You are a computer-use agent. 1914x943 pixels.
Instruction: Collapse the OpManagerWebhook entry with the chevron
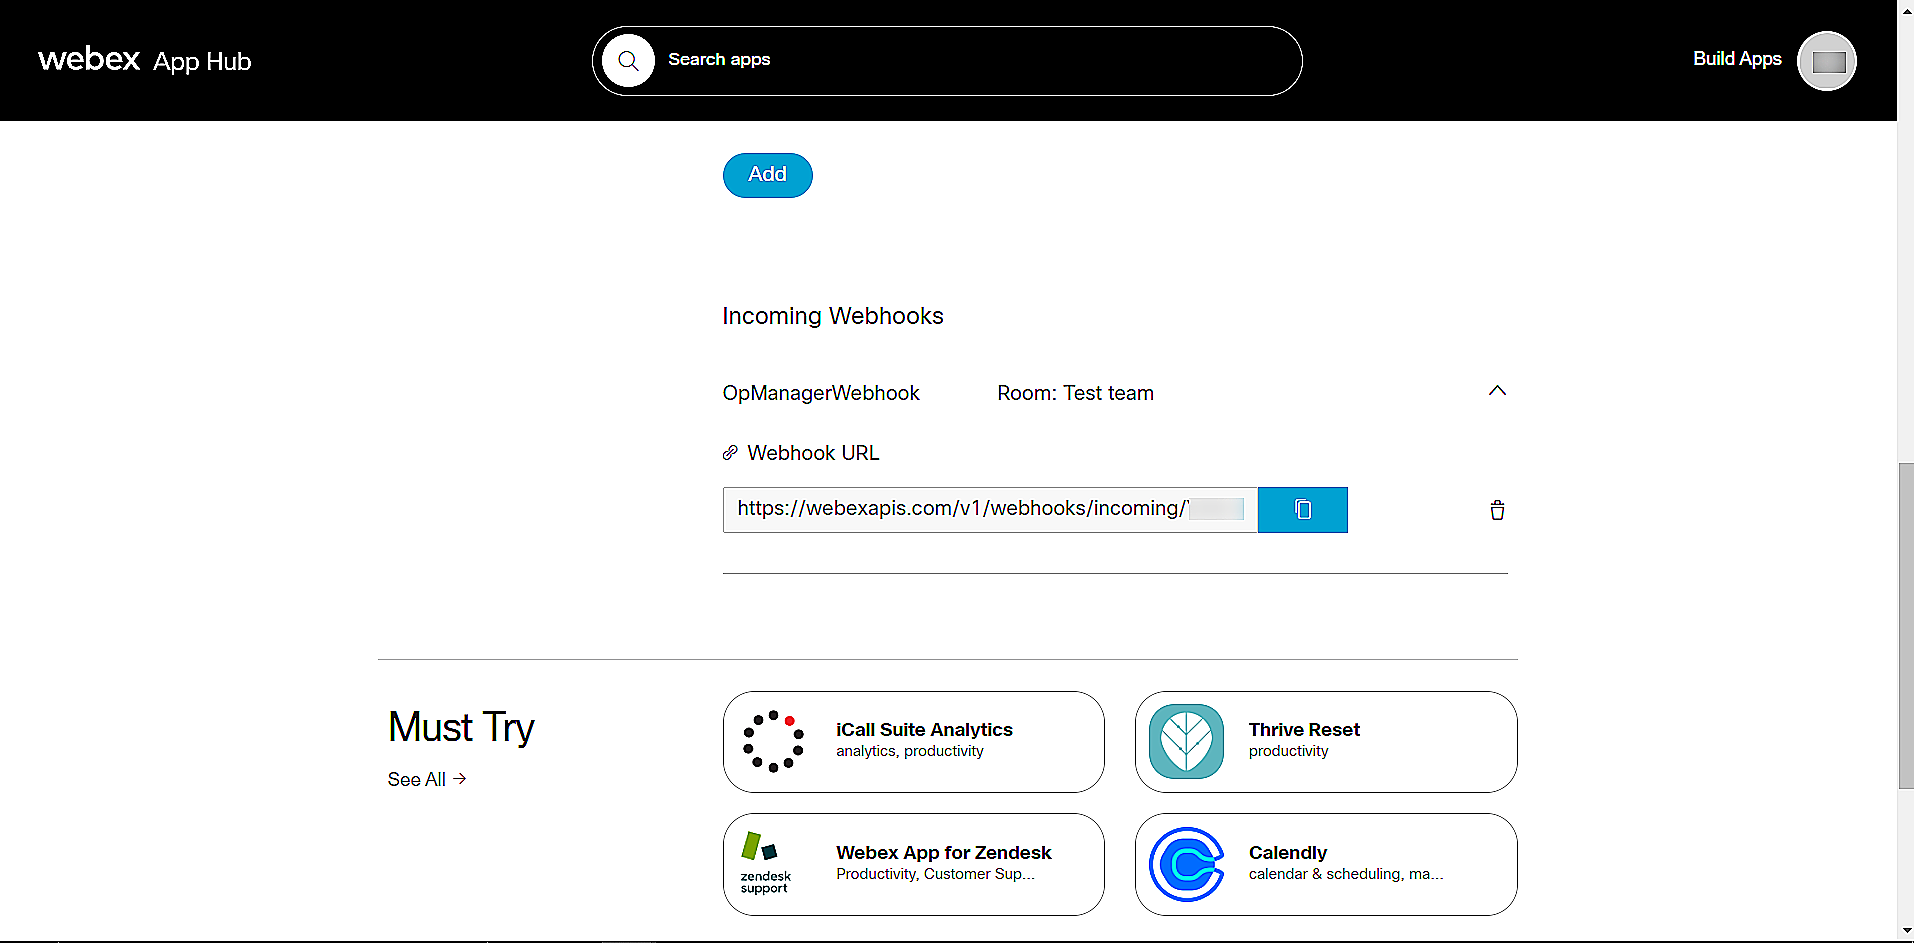tap(1497, 390)
